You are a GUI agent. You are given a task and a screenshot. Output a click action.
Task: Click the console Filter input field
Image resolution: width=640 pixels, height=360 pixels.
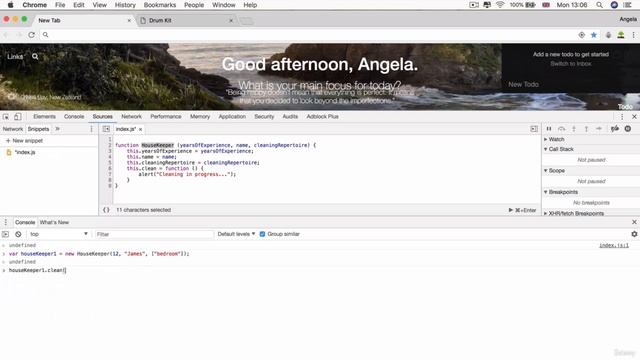coord(154,234)
